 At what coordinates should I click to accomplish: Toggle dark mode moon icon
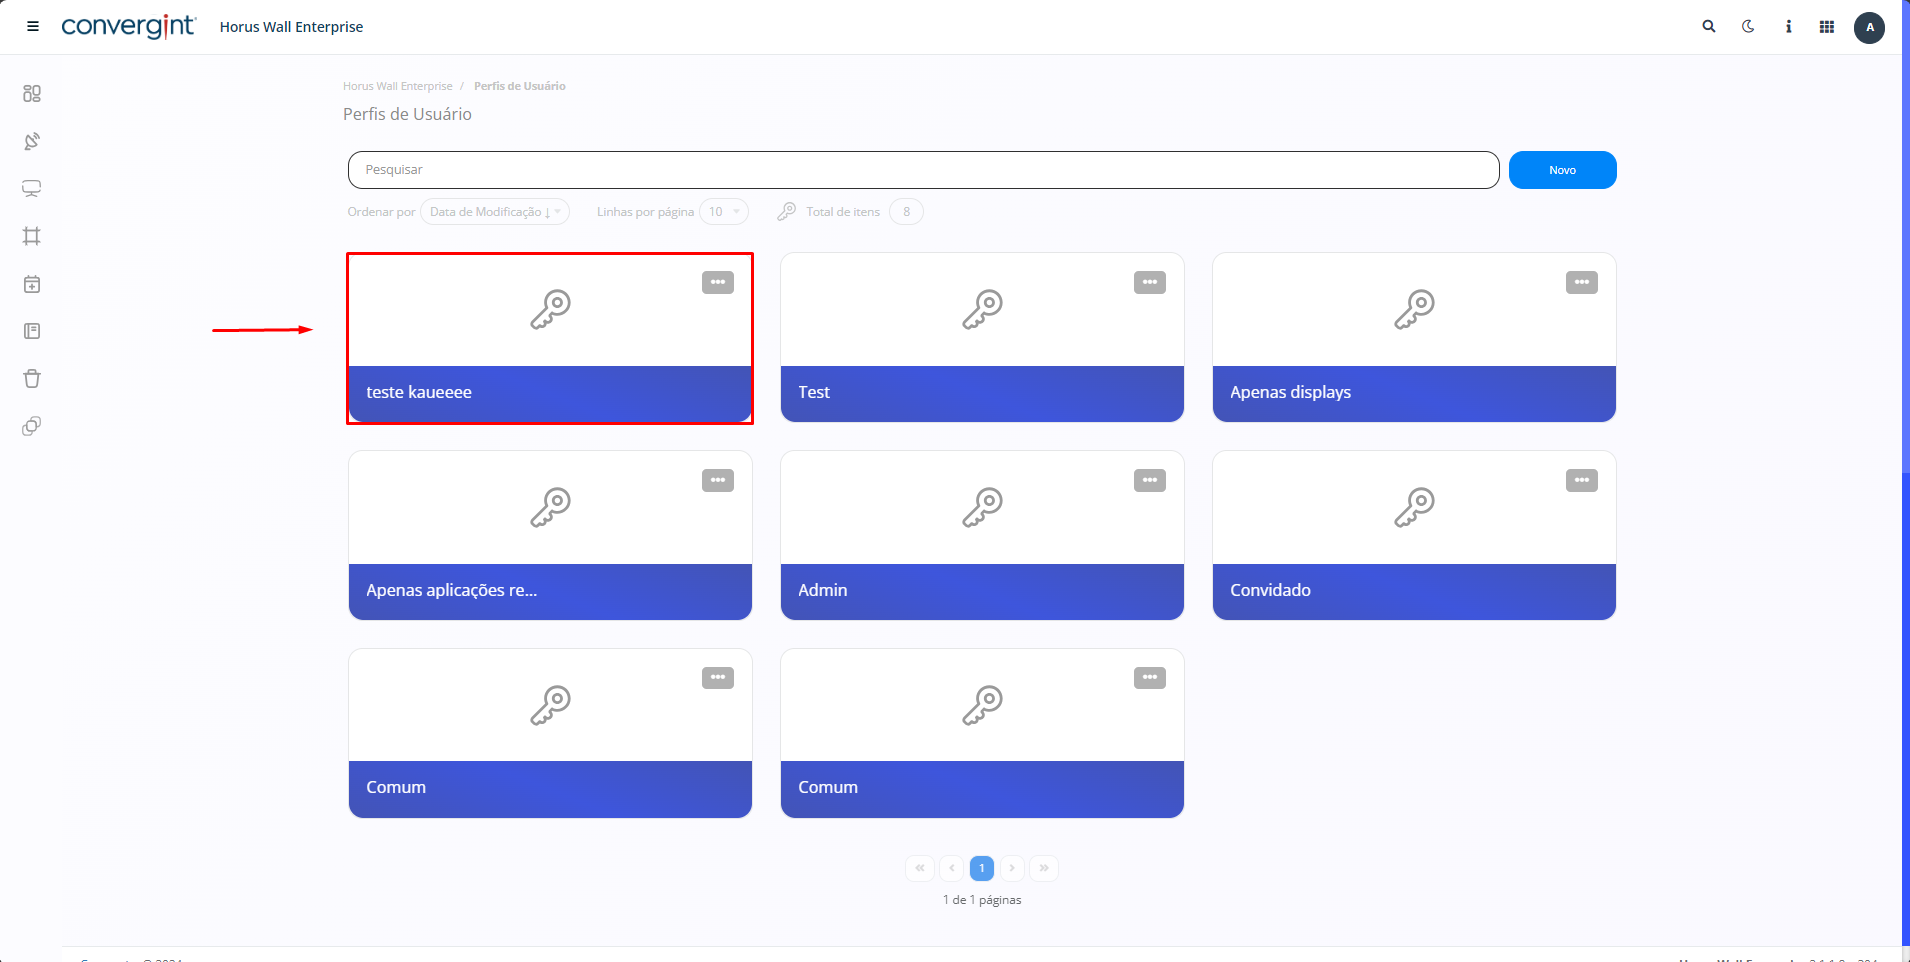coord(1748,27)
